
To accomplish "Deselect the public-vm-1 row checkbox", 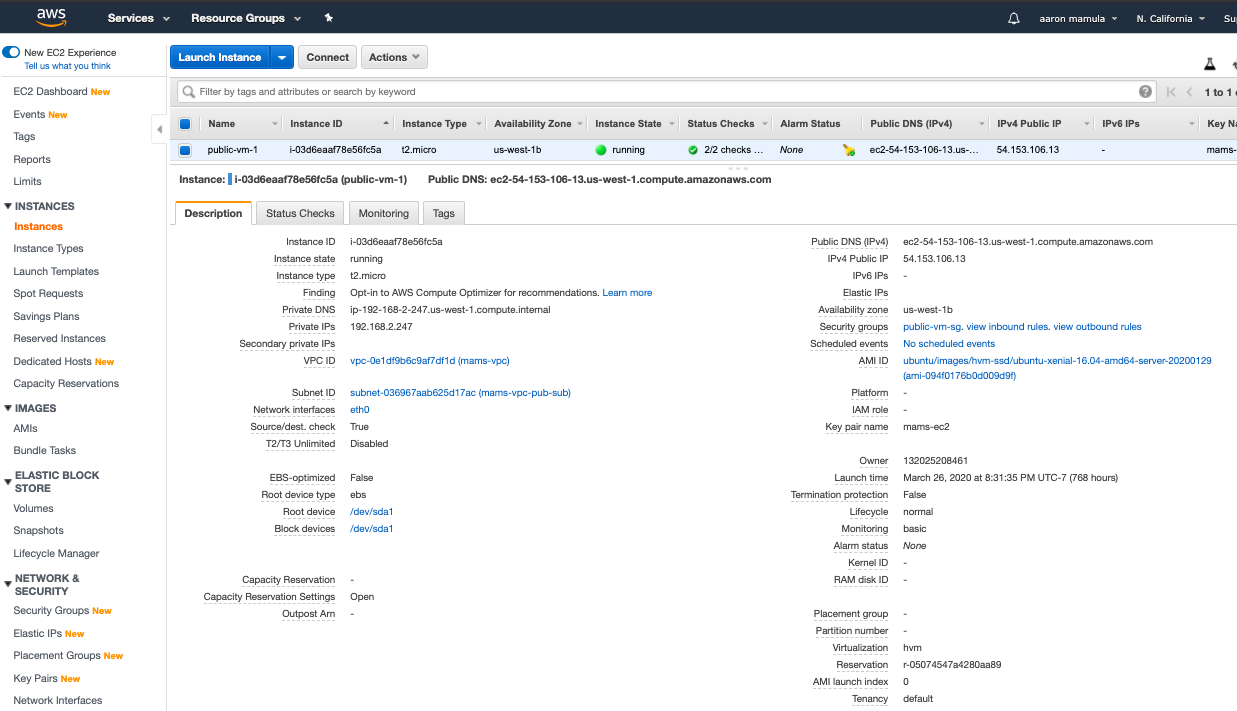I will click(x=185, y=150).
